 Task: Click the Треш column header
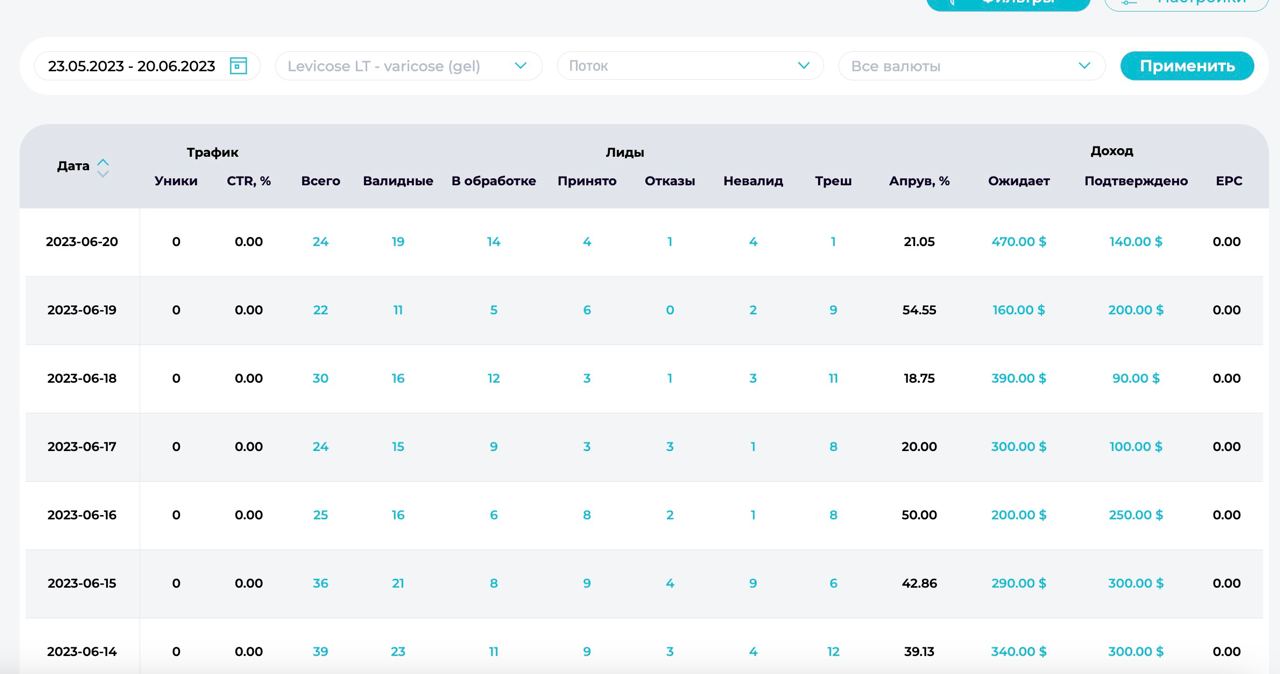[833, 181]
